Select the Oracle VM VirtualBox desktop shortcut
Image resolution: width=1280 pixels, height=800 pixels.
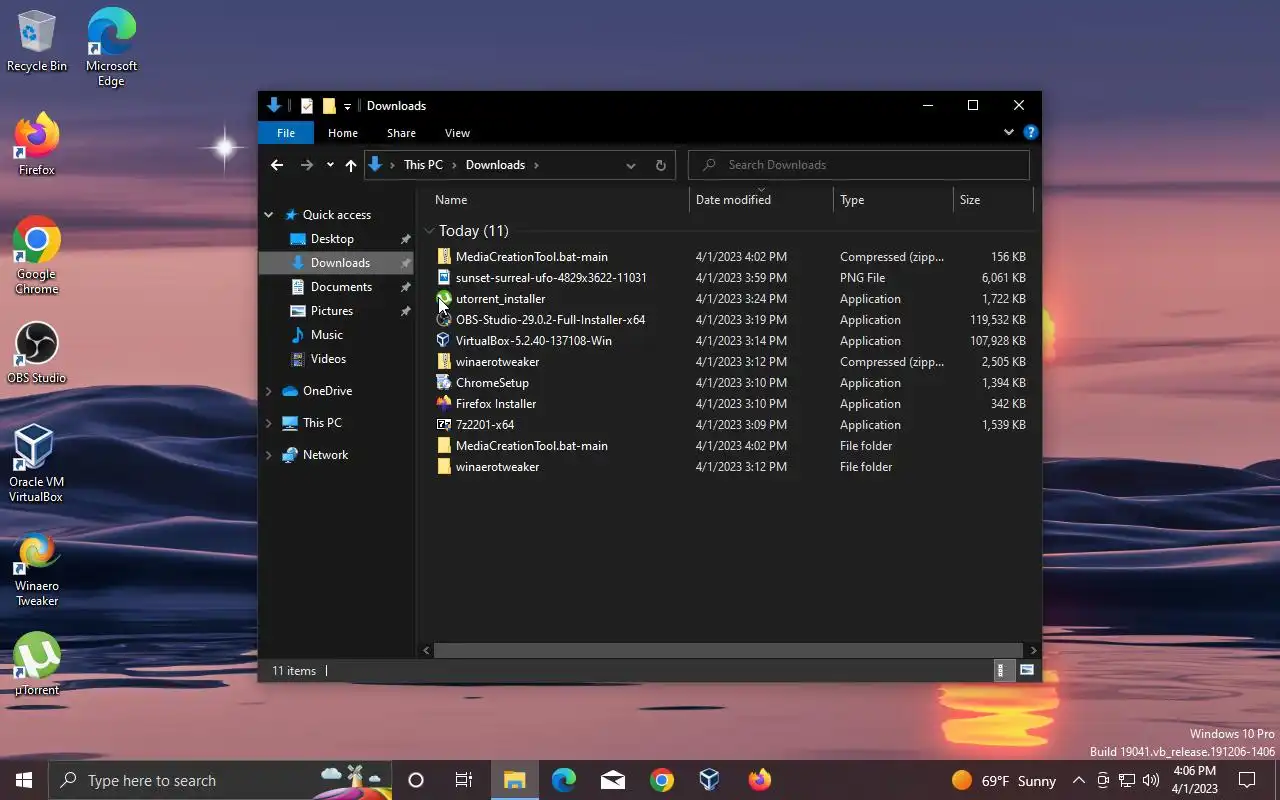tap(36, 463)
